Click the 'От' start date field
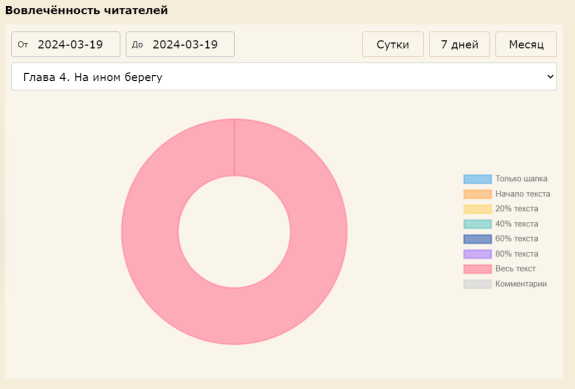Viewport: 575px width, 389px height. pyautogui.click(x=66, y=44)
